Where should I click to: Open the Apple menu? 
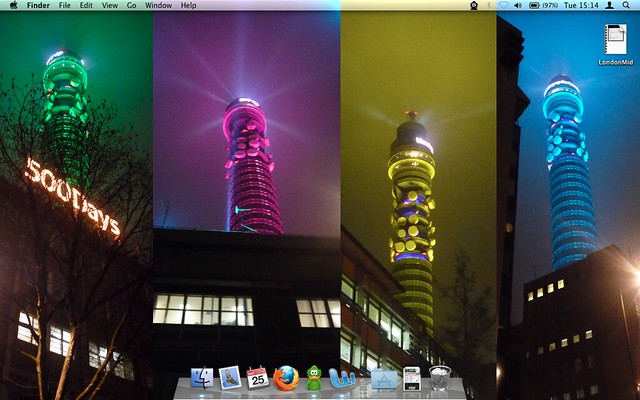[13, 5]
